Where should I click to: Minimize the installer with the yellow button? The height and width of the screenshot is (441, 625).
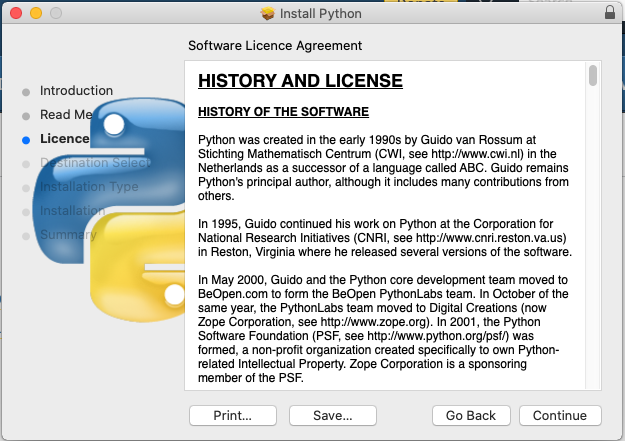36,13
